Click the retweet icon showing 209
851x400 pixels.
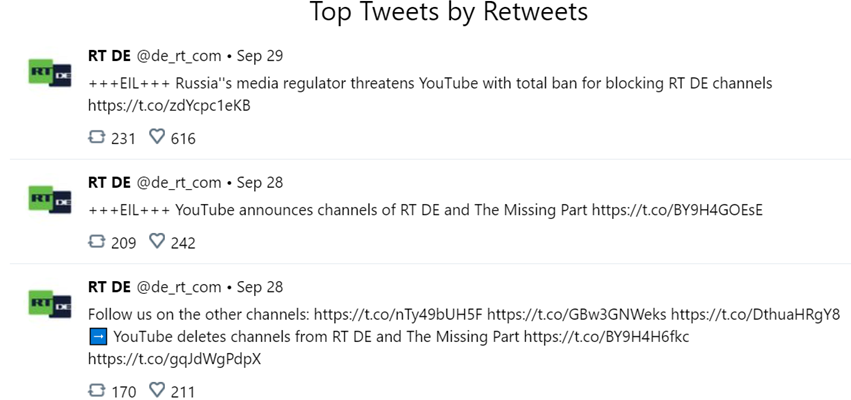click(x=96, y=241)
